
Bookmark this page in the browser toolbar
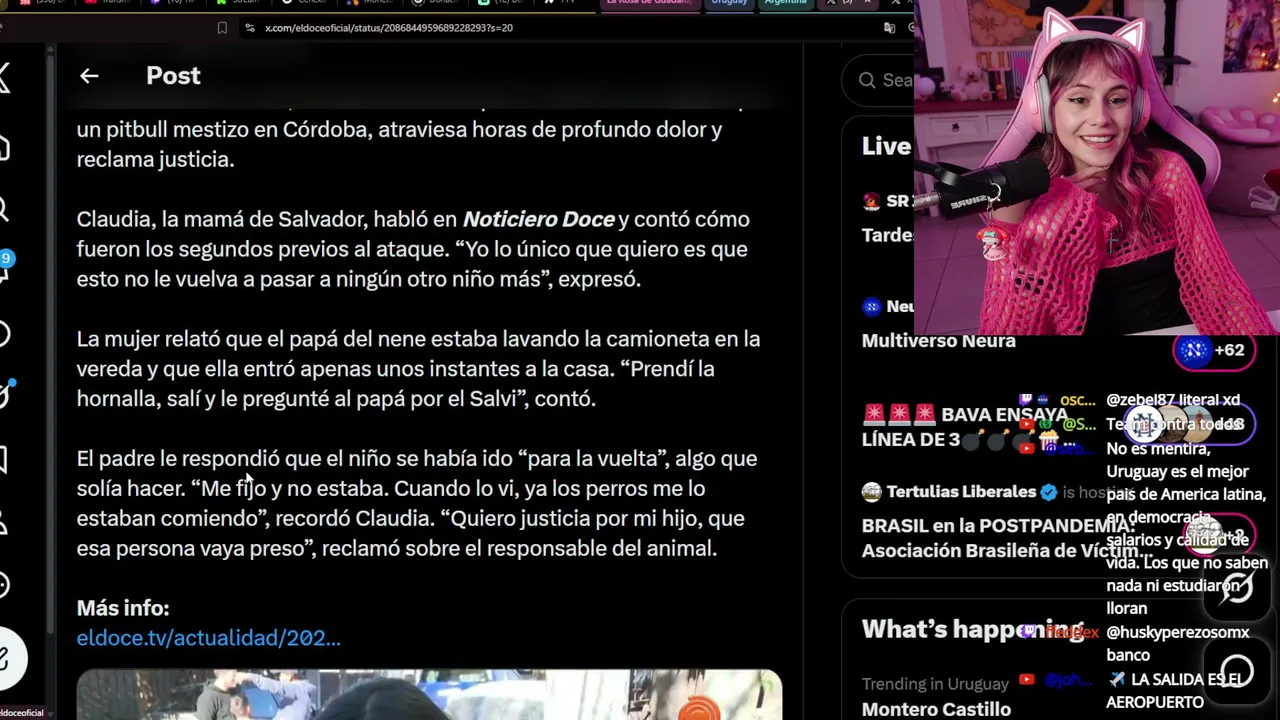pyautogui.click(x=222, y=28)
